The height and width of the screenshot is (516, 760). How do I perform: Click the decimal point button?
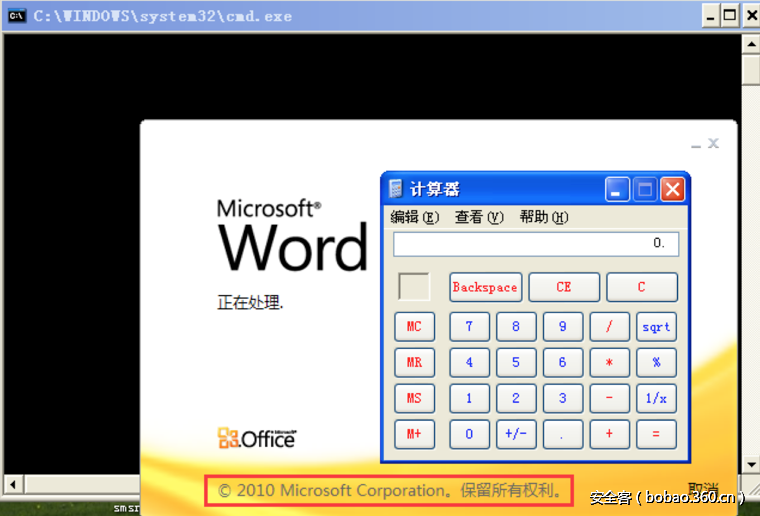click(563, 434)
